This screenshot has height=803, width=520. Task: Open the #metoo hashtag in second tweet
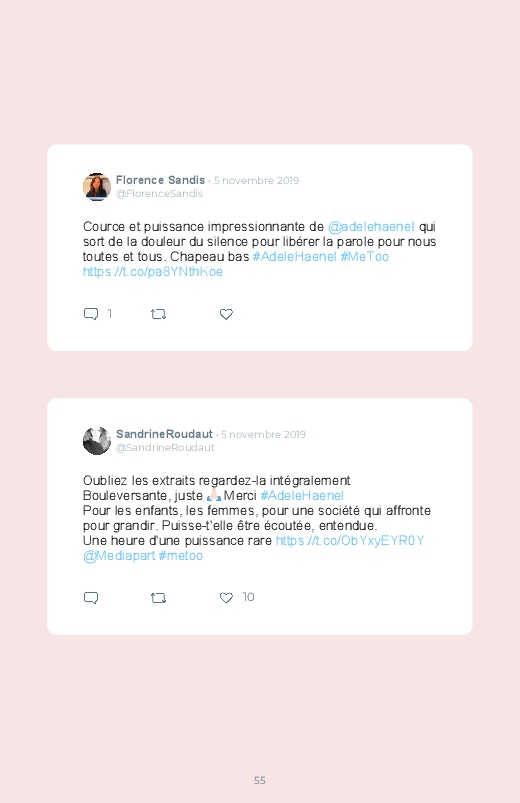click(181, 556)
